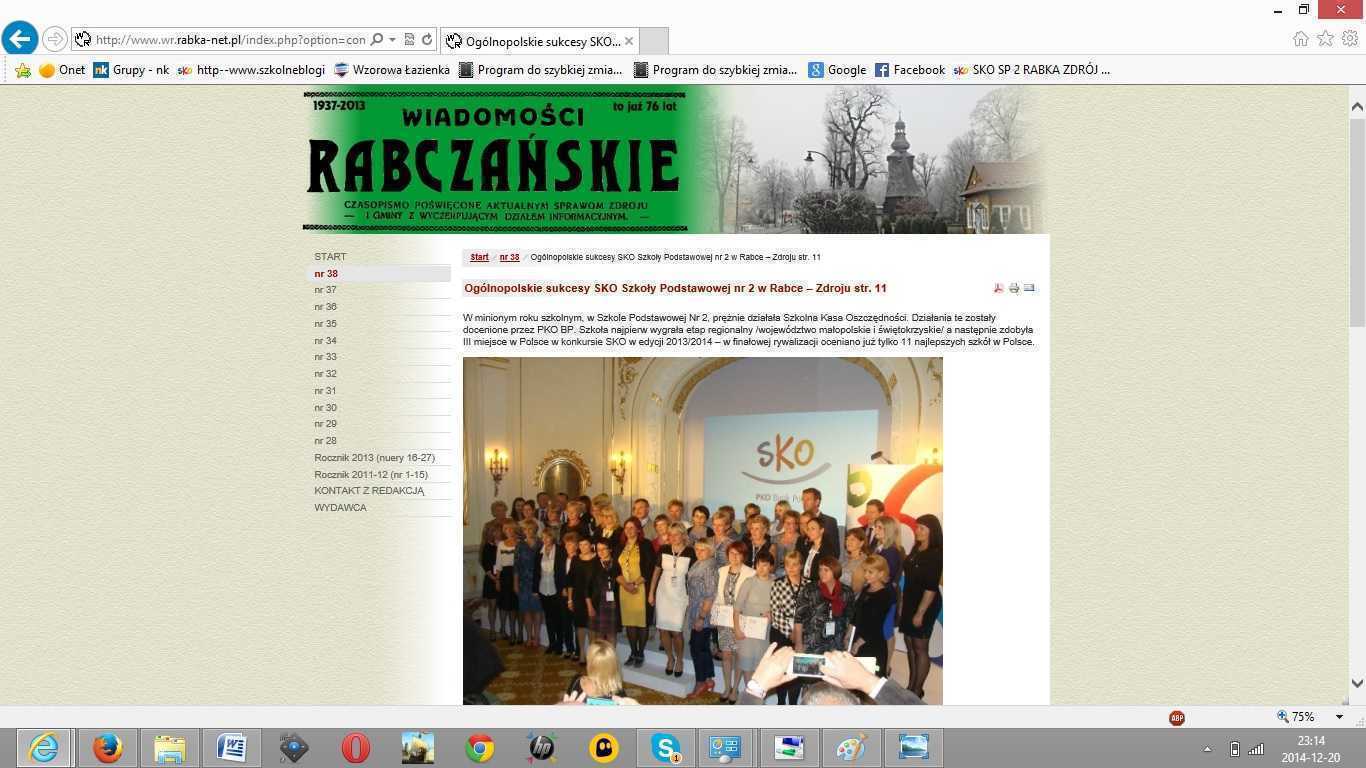Open File Explorer from the taskbar
The image size is (1366, 768).
[x=170, y=747]
